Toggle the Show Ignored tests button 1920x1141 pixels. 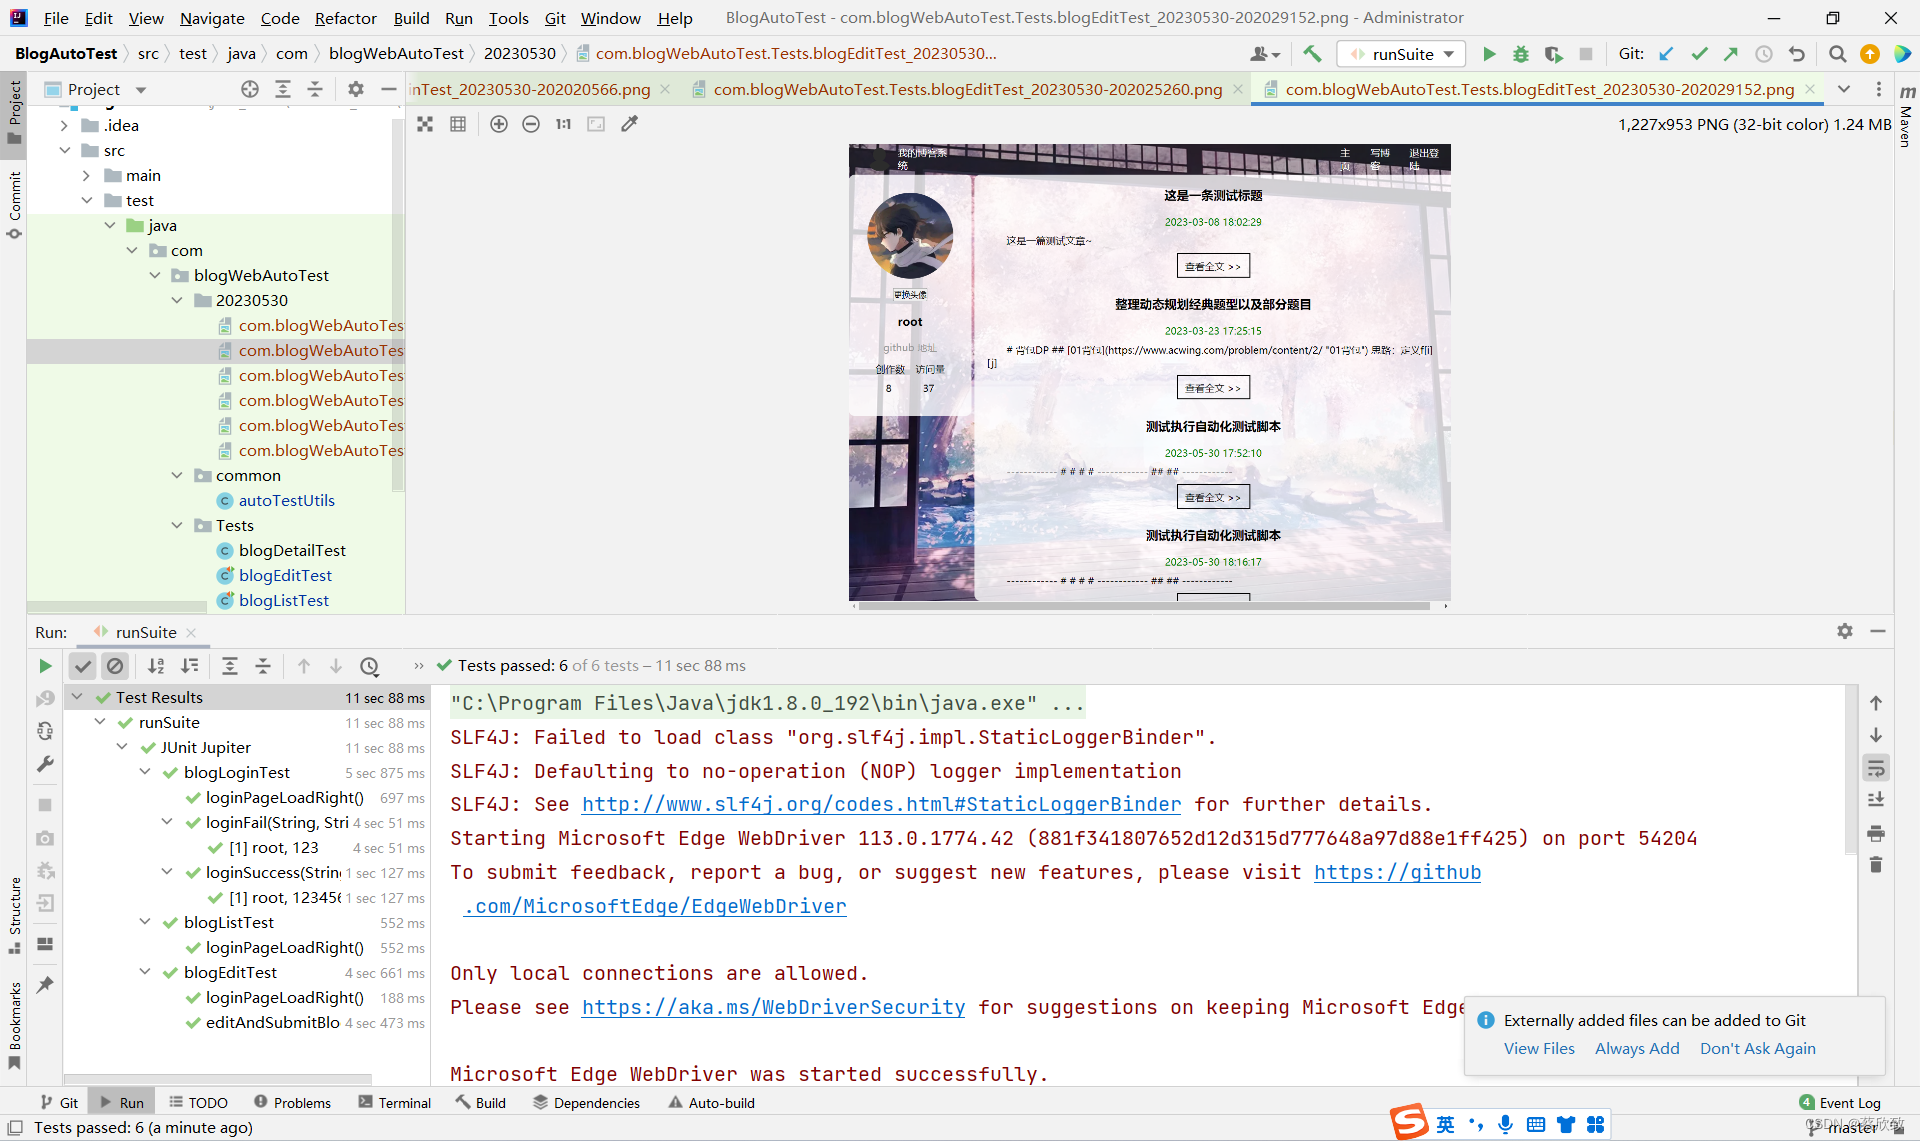pos(115,666)
